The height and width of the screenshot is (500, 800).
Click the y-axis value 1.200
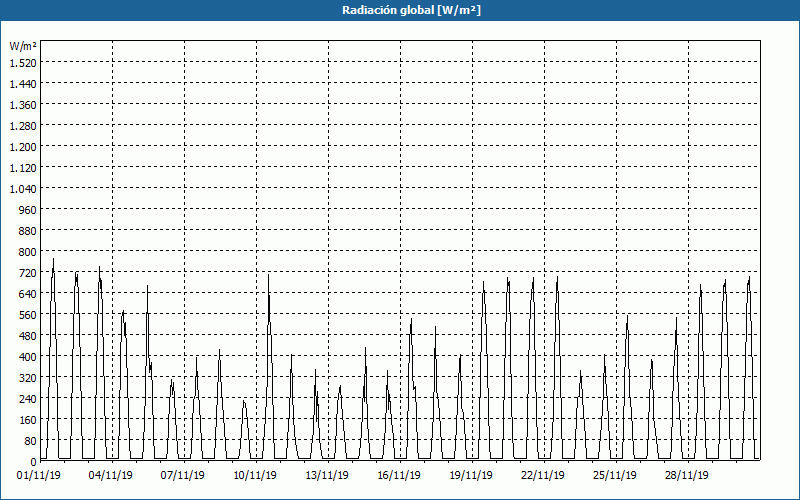tap(23, 147)
